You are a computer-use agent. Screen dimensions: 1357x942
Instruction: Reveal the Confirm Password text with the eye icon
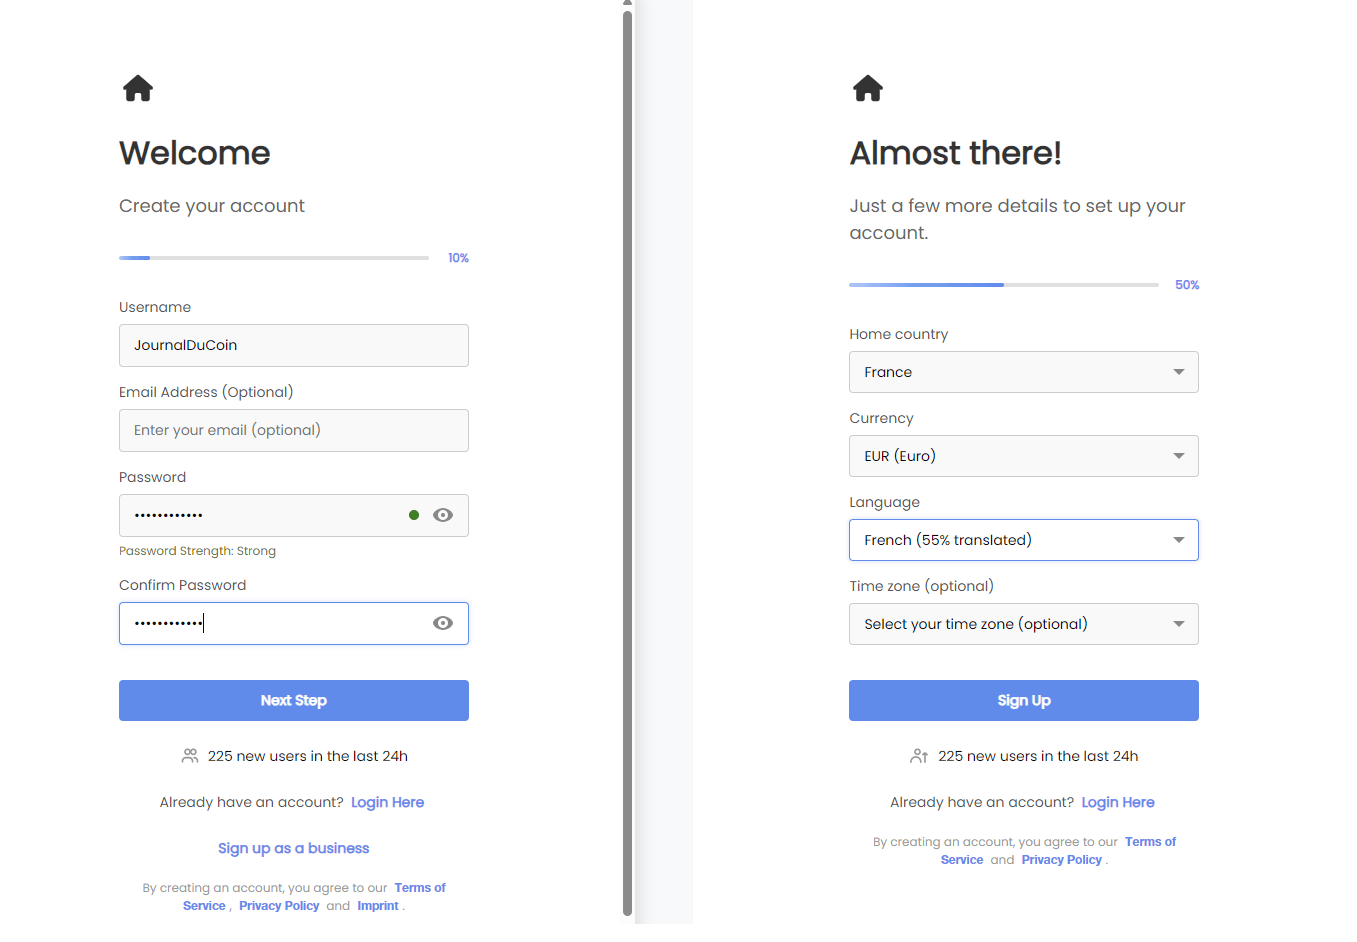pos(443,622)
